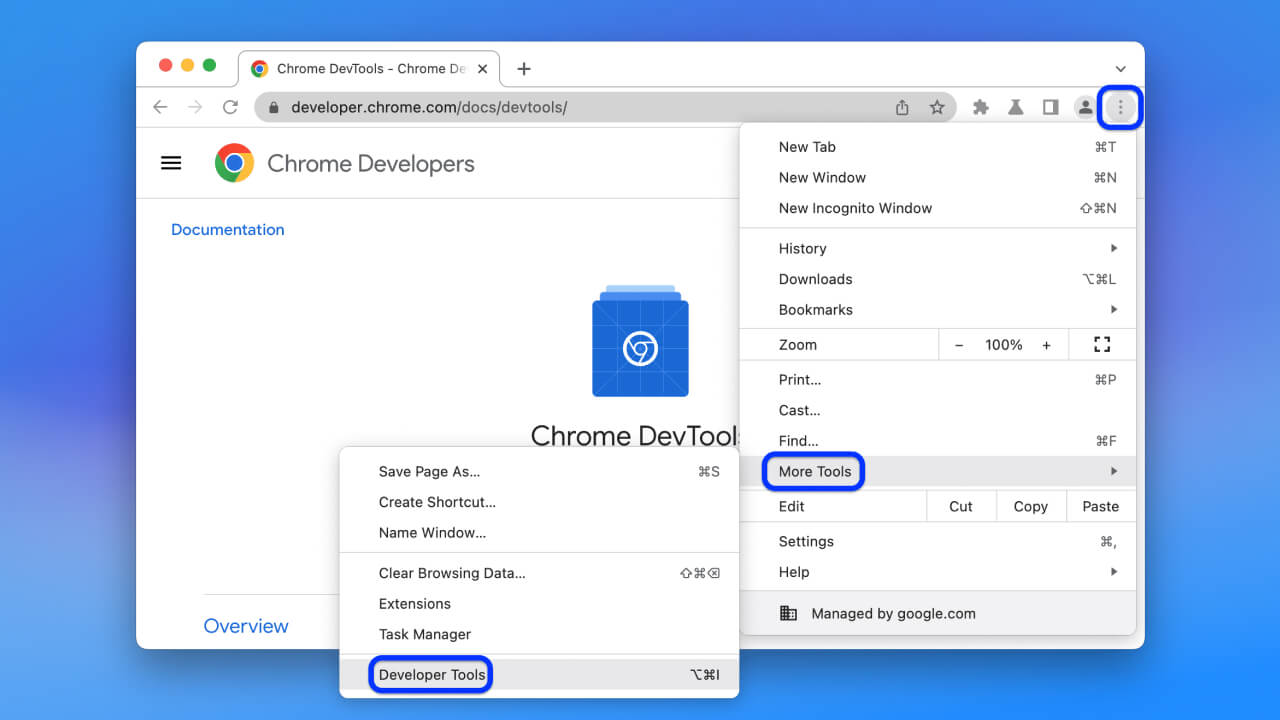Viewport: 1280px width, 720px height.
Task: Click the building icon next to Managed by google.com
Action: click(788, 614)
